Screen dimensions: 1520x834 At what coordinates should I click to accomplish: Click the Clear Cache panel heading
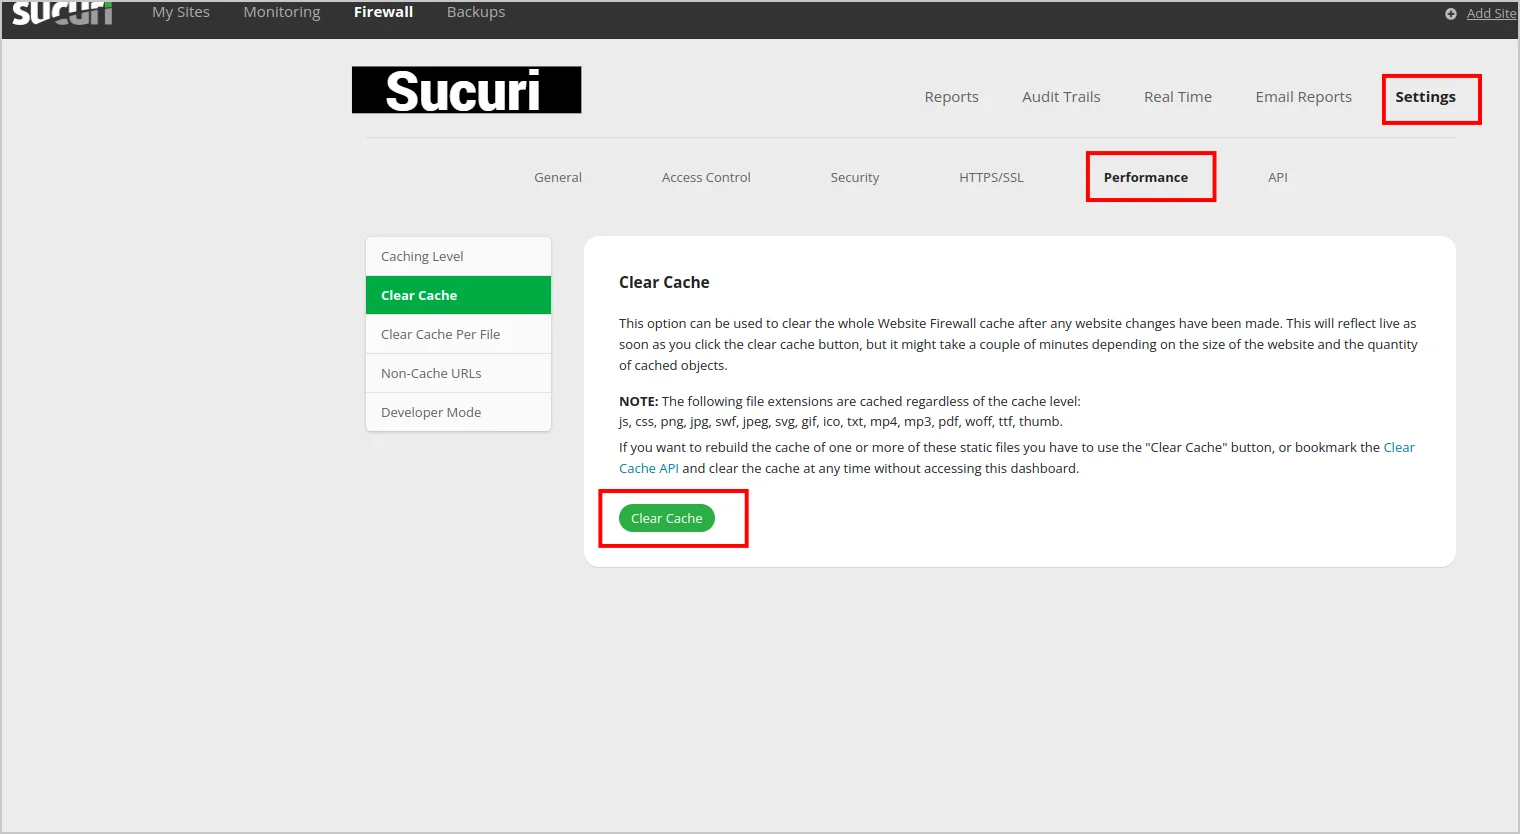tap(664, 282)
